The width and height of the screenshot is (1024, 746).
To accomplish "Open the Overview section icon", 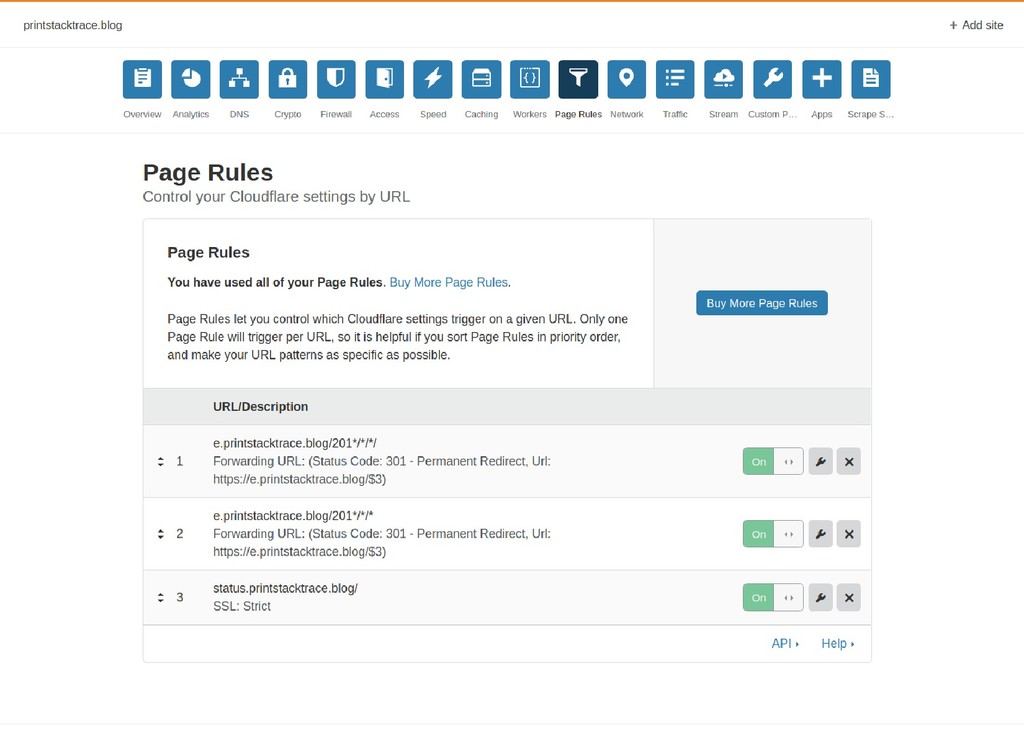I will tap(142, 79).
